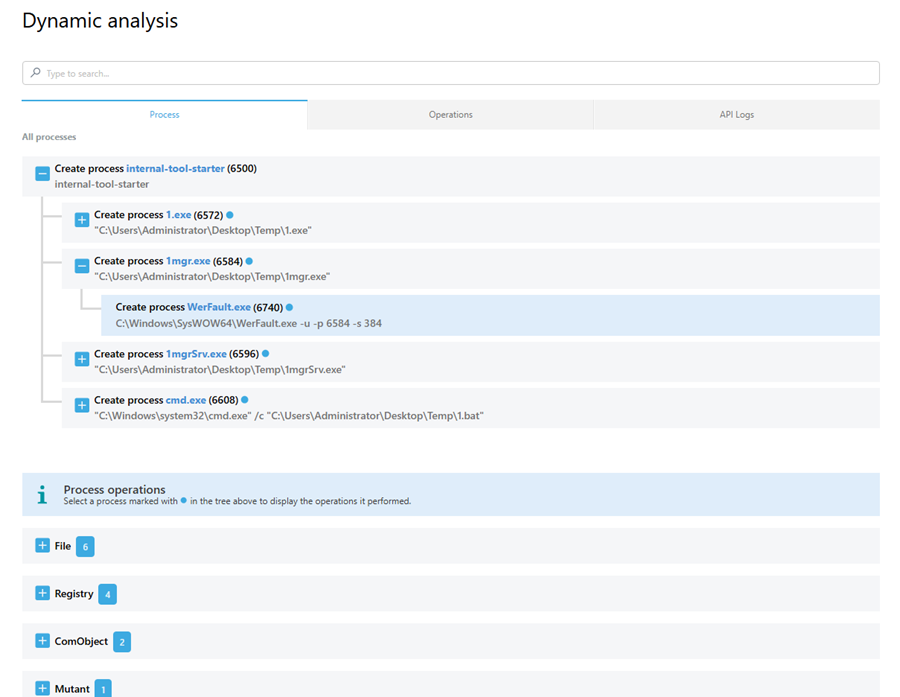Expand the File operations section
Screen dimensions: 900x697
point(42,546)
